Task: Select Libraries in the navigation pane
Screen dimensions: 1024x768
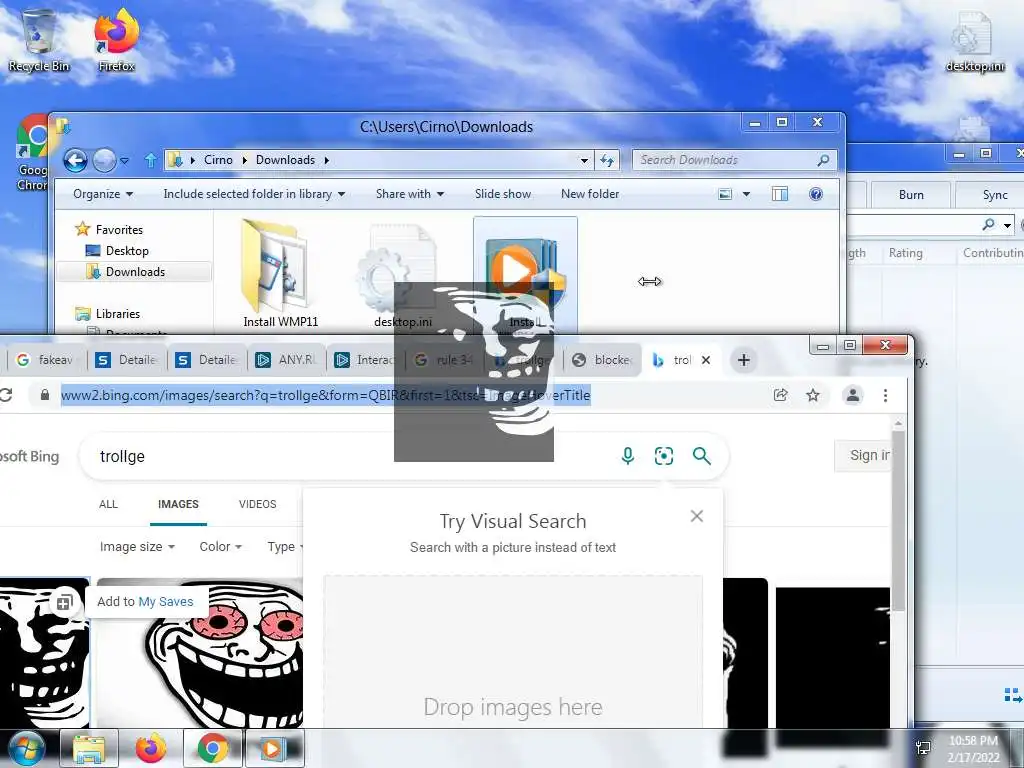Action: point(118,314)
